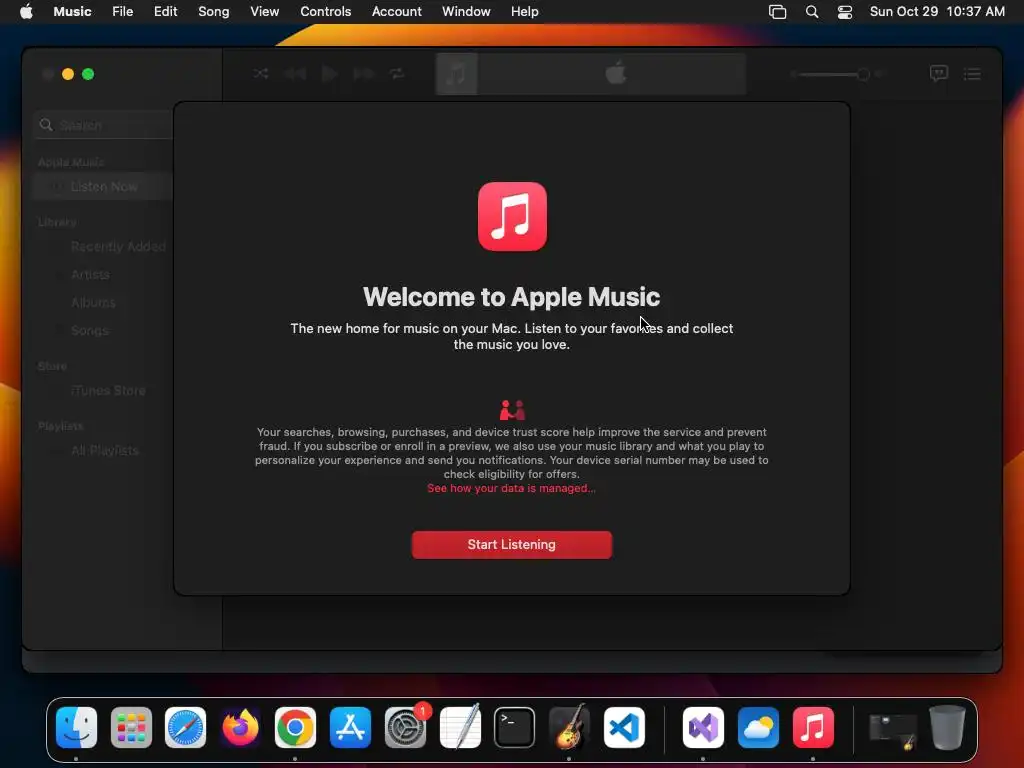The image size is (1024, 768).
Task: Open Visual Studio from the Dock
Action: coord(703,727)
